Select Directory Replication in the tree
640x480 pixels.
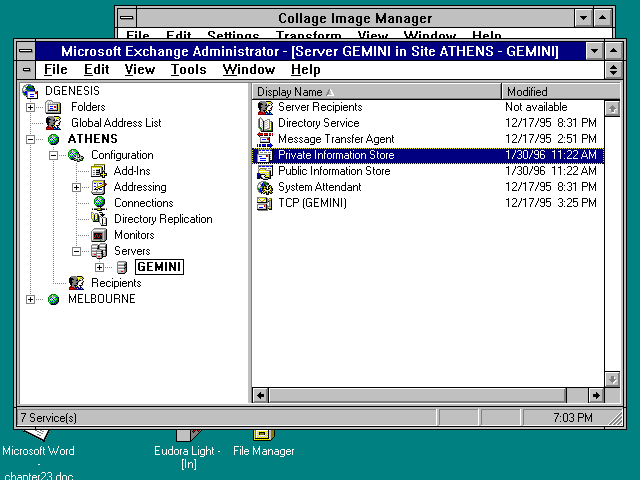click(163, 219)
